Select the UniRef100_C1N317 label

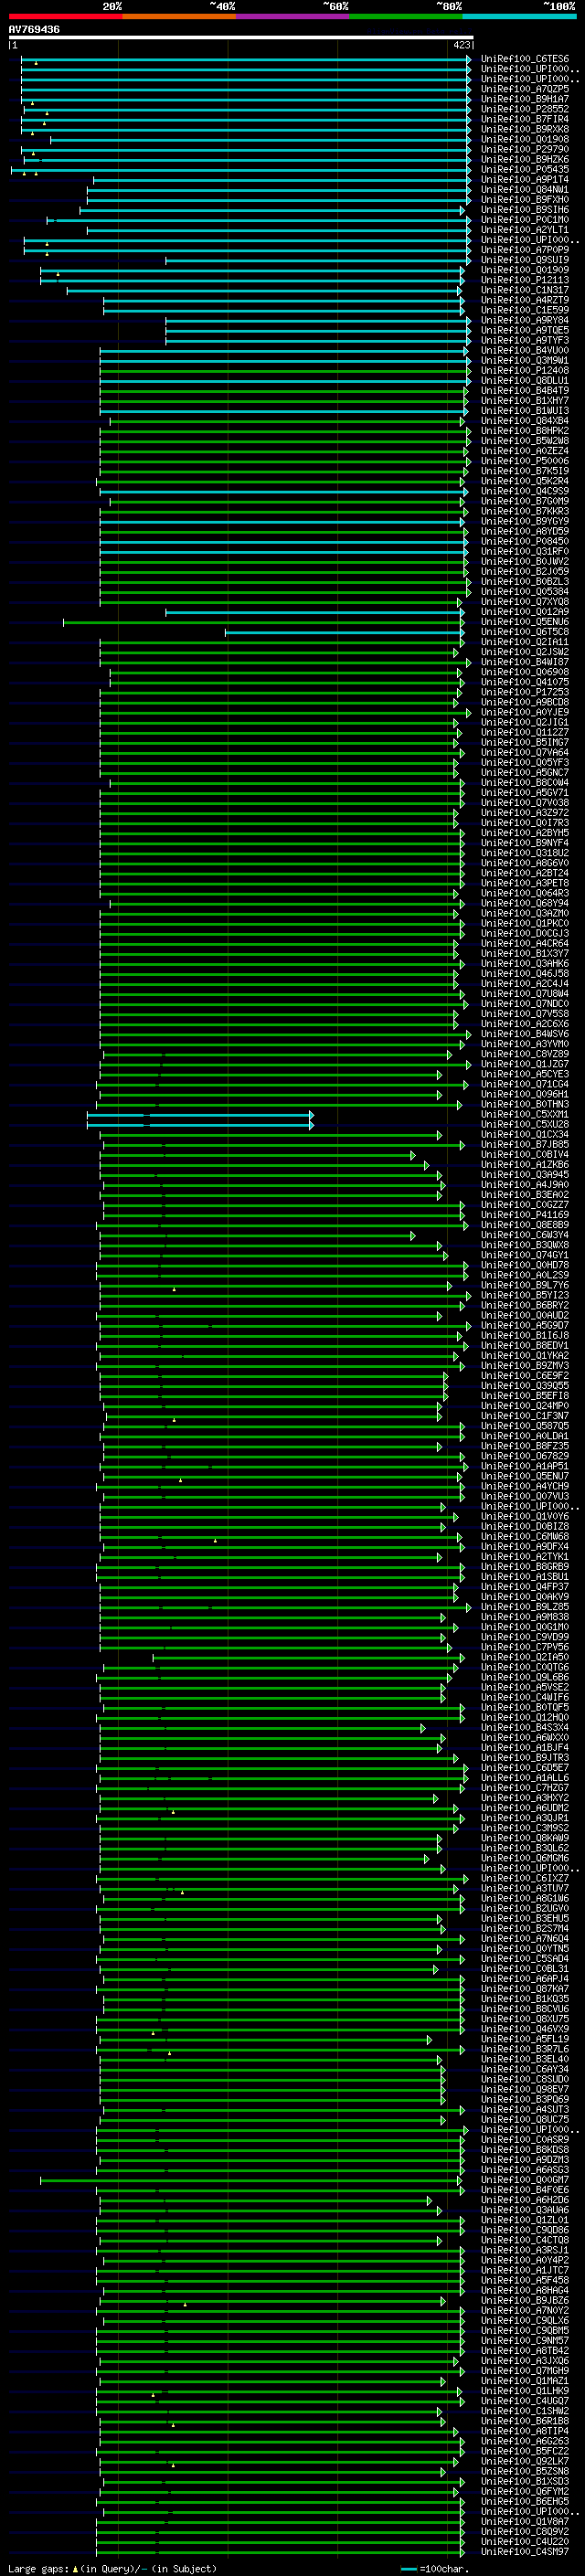pos(525,290)
